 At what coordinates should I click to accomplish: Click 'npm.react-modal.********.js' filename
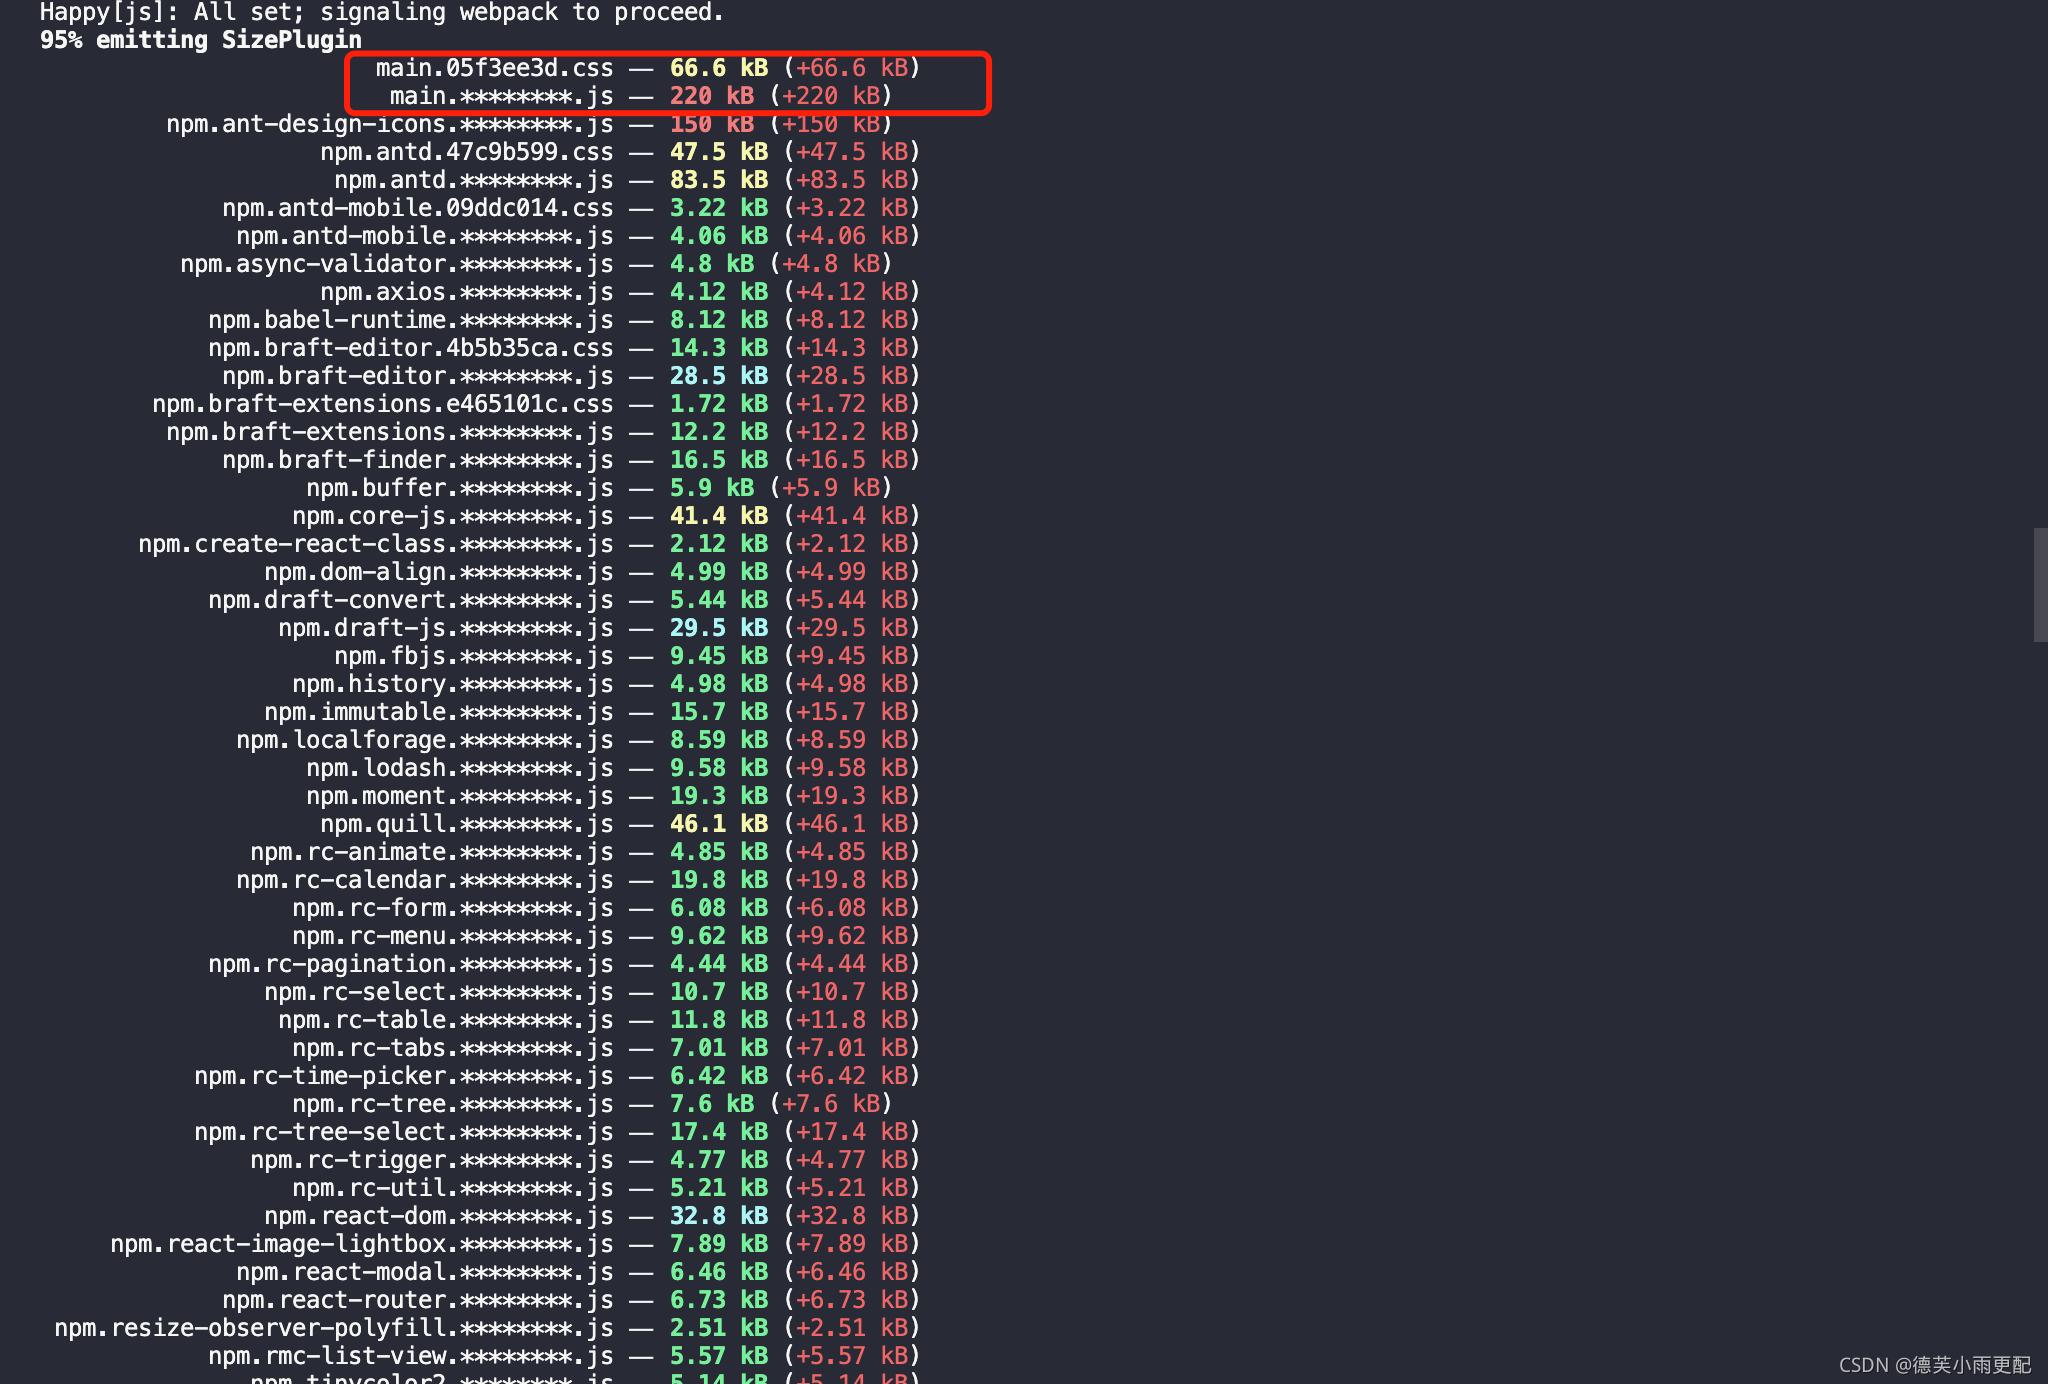(425, 1272)
